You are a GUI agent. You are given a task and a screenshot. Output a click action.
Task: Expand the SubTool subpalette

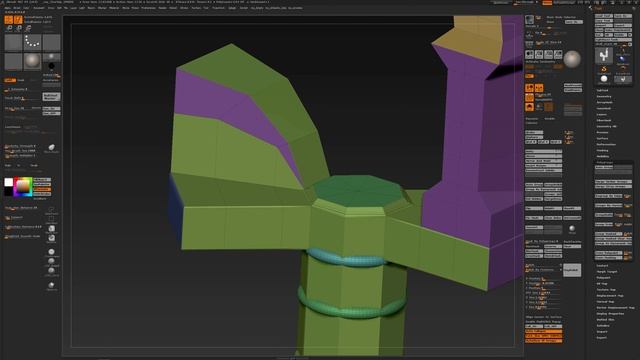(602, 91)
